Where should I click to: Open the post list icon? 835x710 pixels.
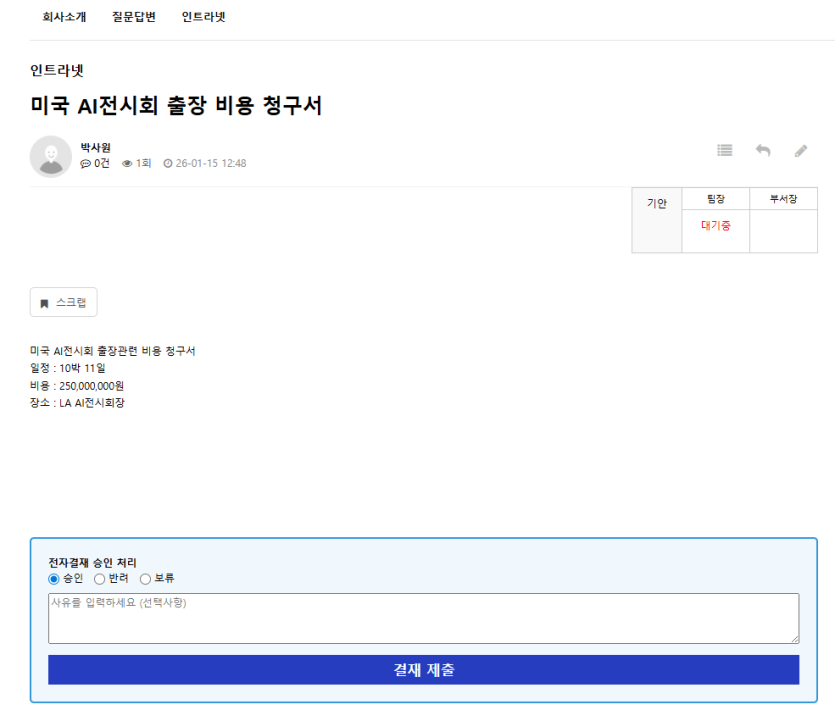coord(725,151)
